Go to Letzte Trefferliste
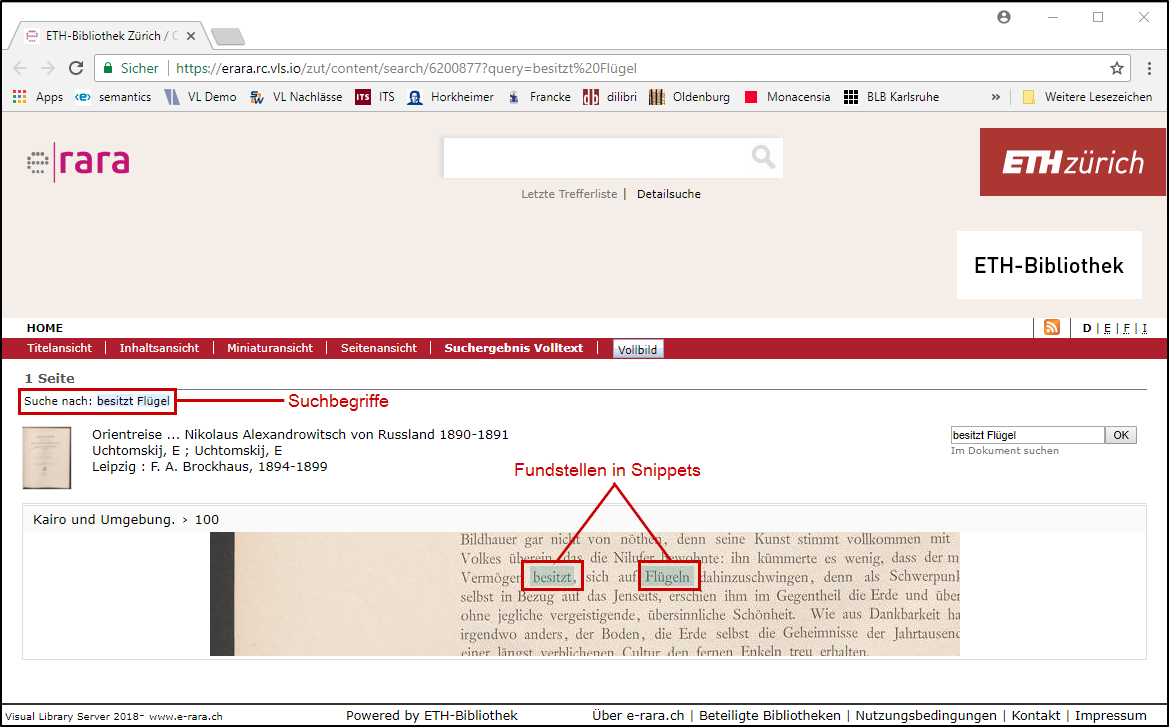 [x=569, y=194]
